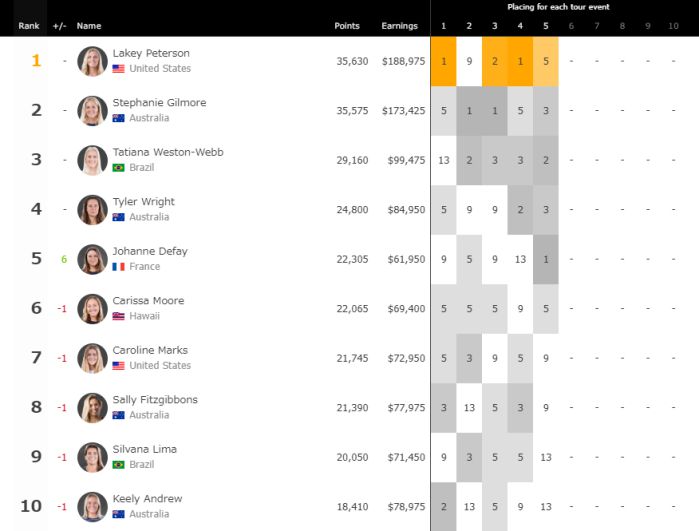
Task: Select tour event 5 column header
Action: pyautogui.click(x=546, y=26)
